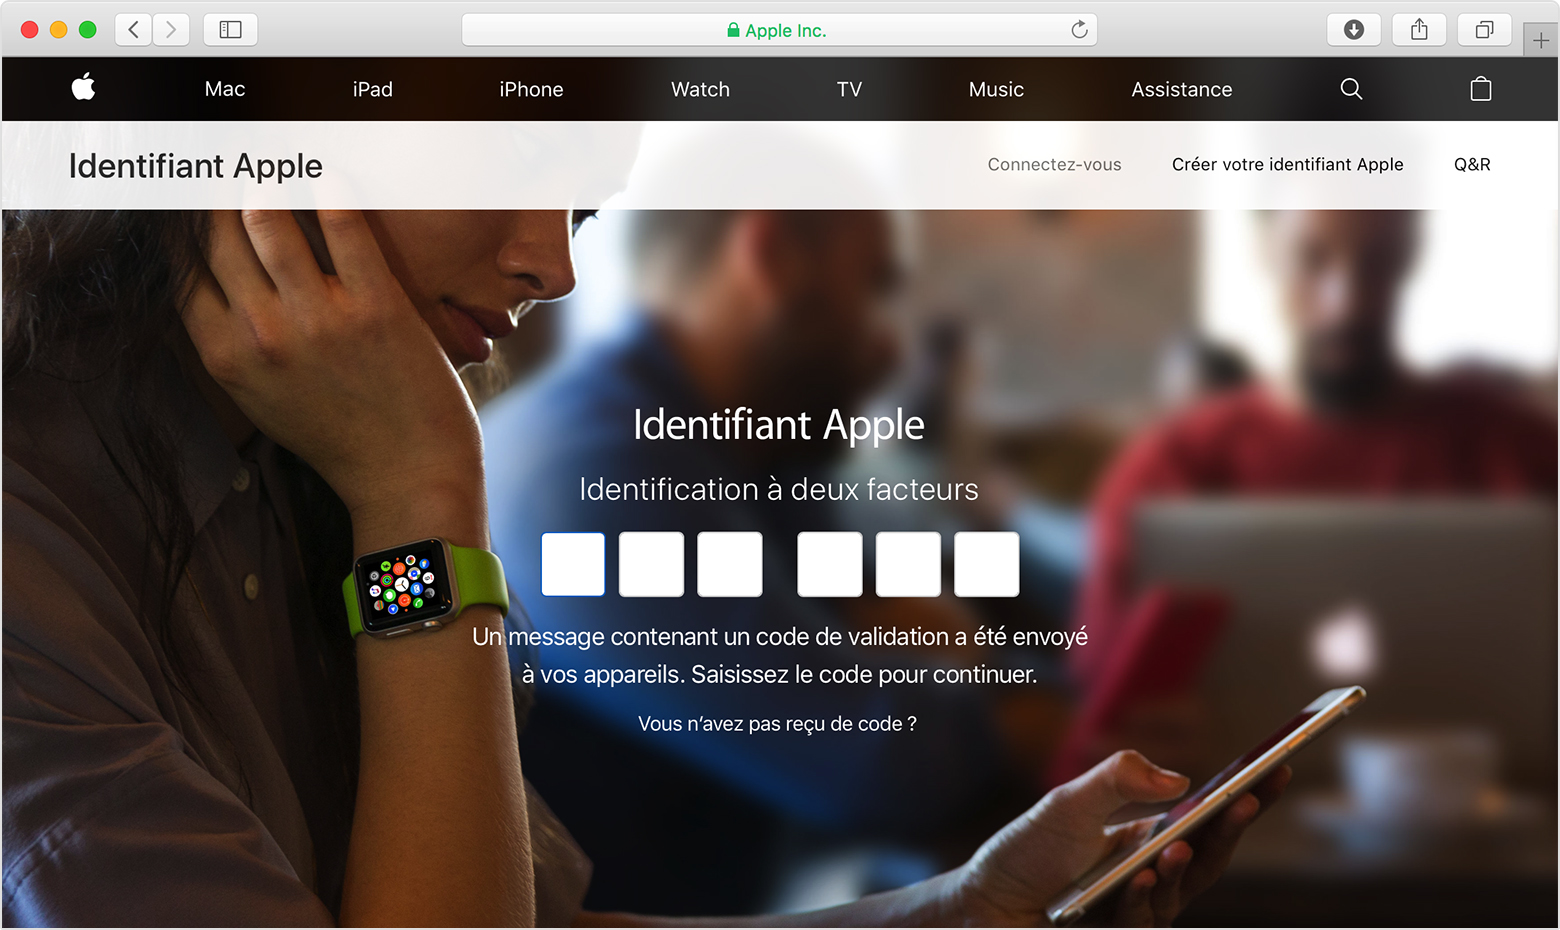Click the Connectez-vous link

click(1054, 165)
